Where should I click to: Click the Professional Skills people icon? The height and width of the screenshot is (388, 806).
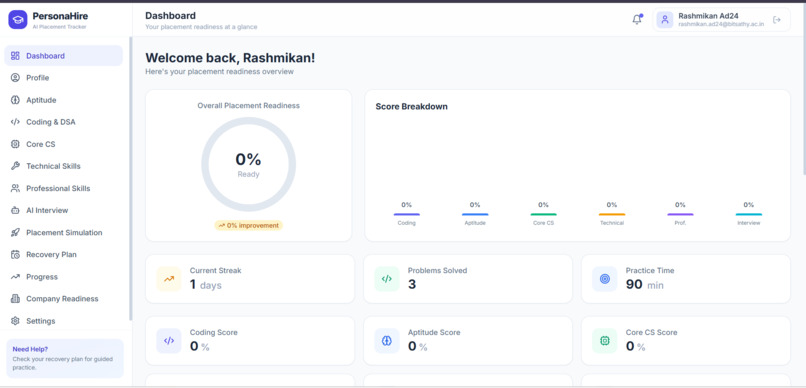(x=15, y=188)
